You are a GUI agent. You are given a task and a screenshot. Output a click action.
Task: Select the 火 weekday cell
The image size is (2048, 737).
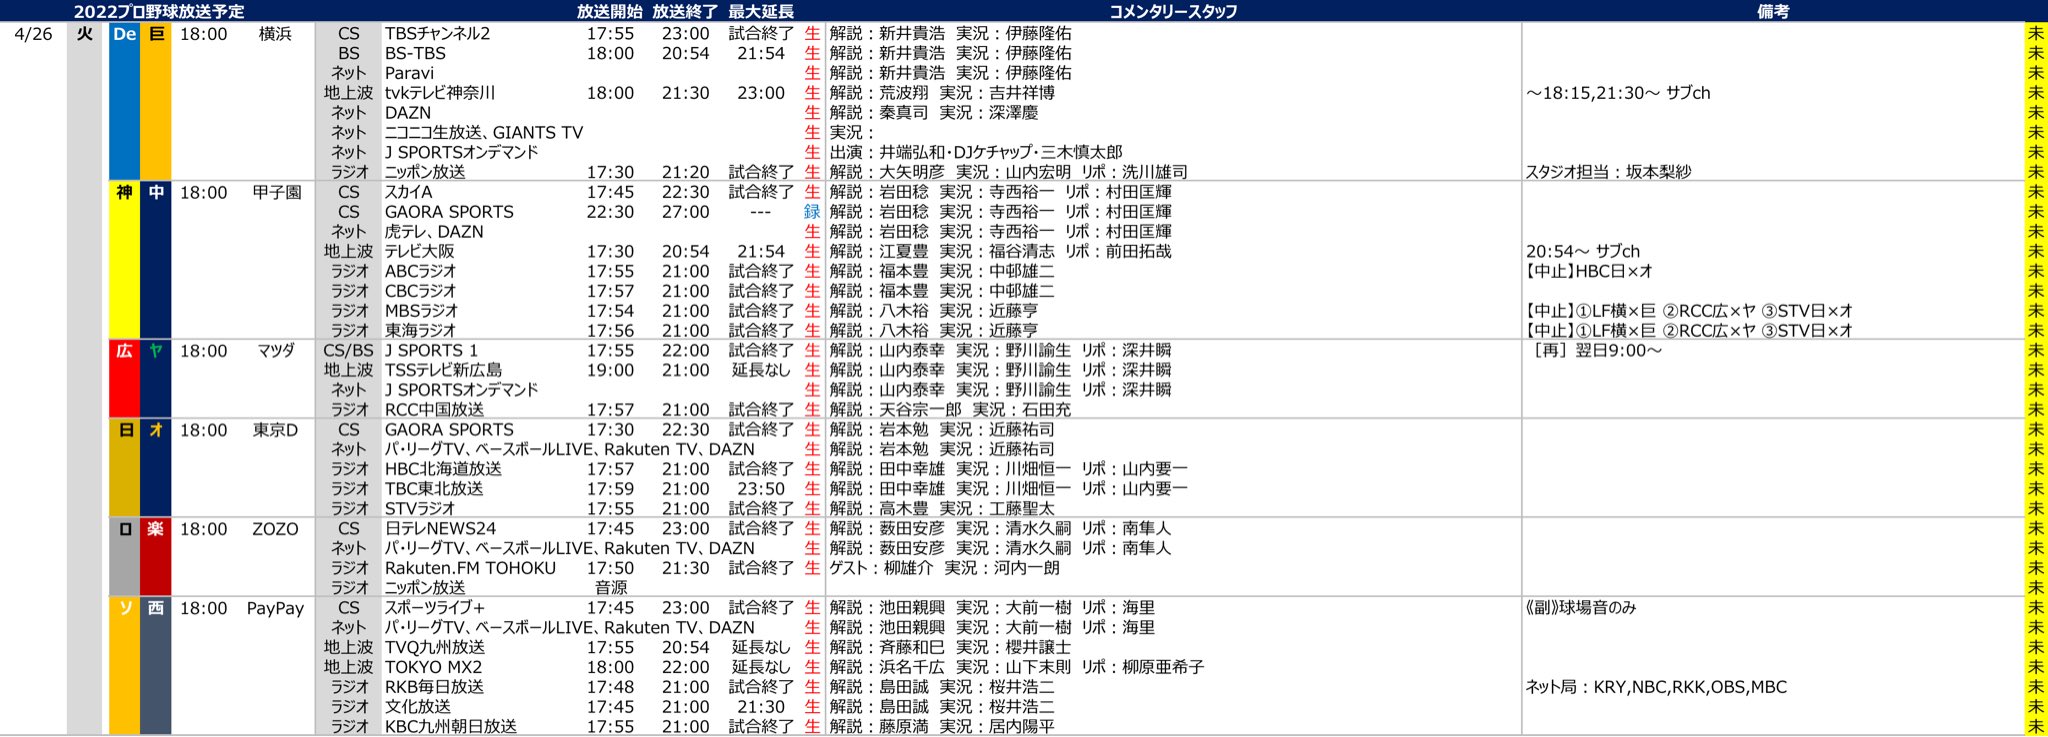pos(85,34)
